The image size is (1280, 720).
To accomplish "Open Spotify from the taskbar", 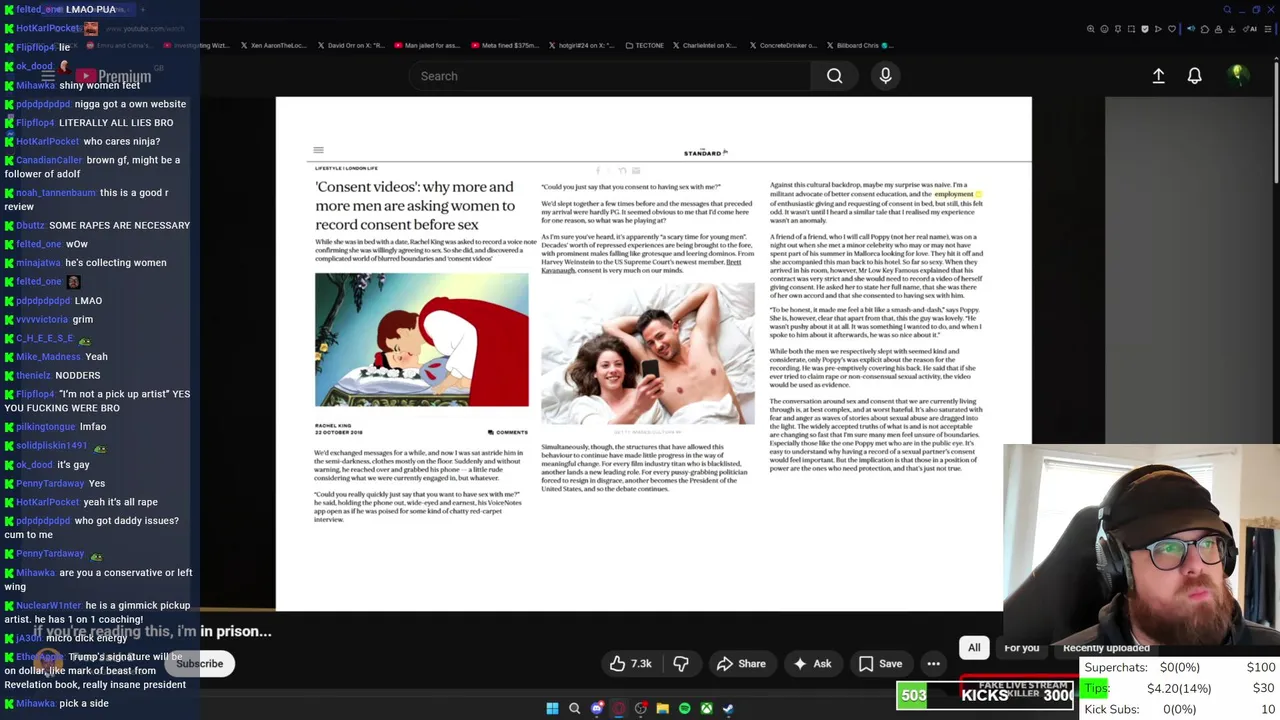I will [x=684, y=709].
